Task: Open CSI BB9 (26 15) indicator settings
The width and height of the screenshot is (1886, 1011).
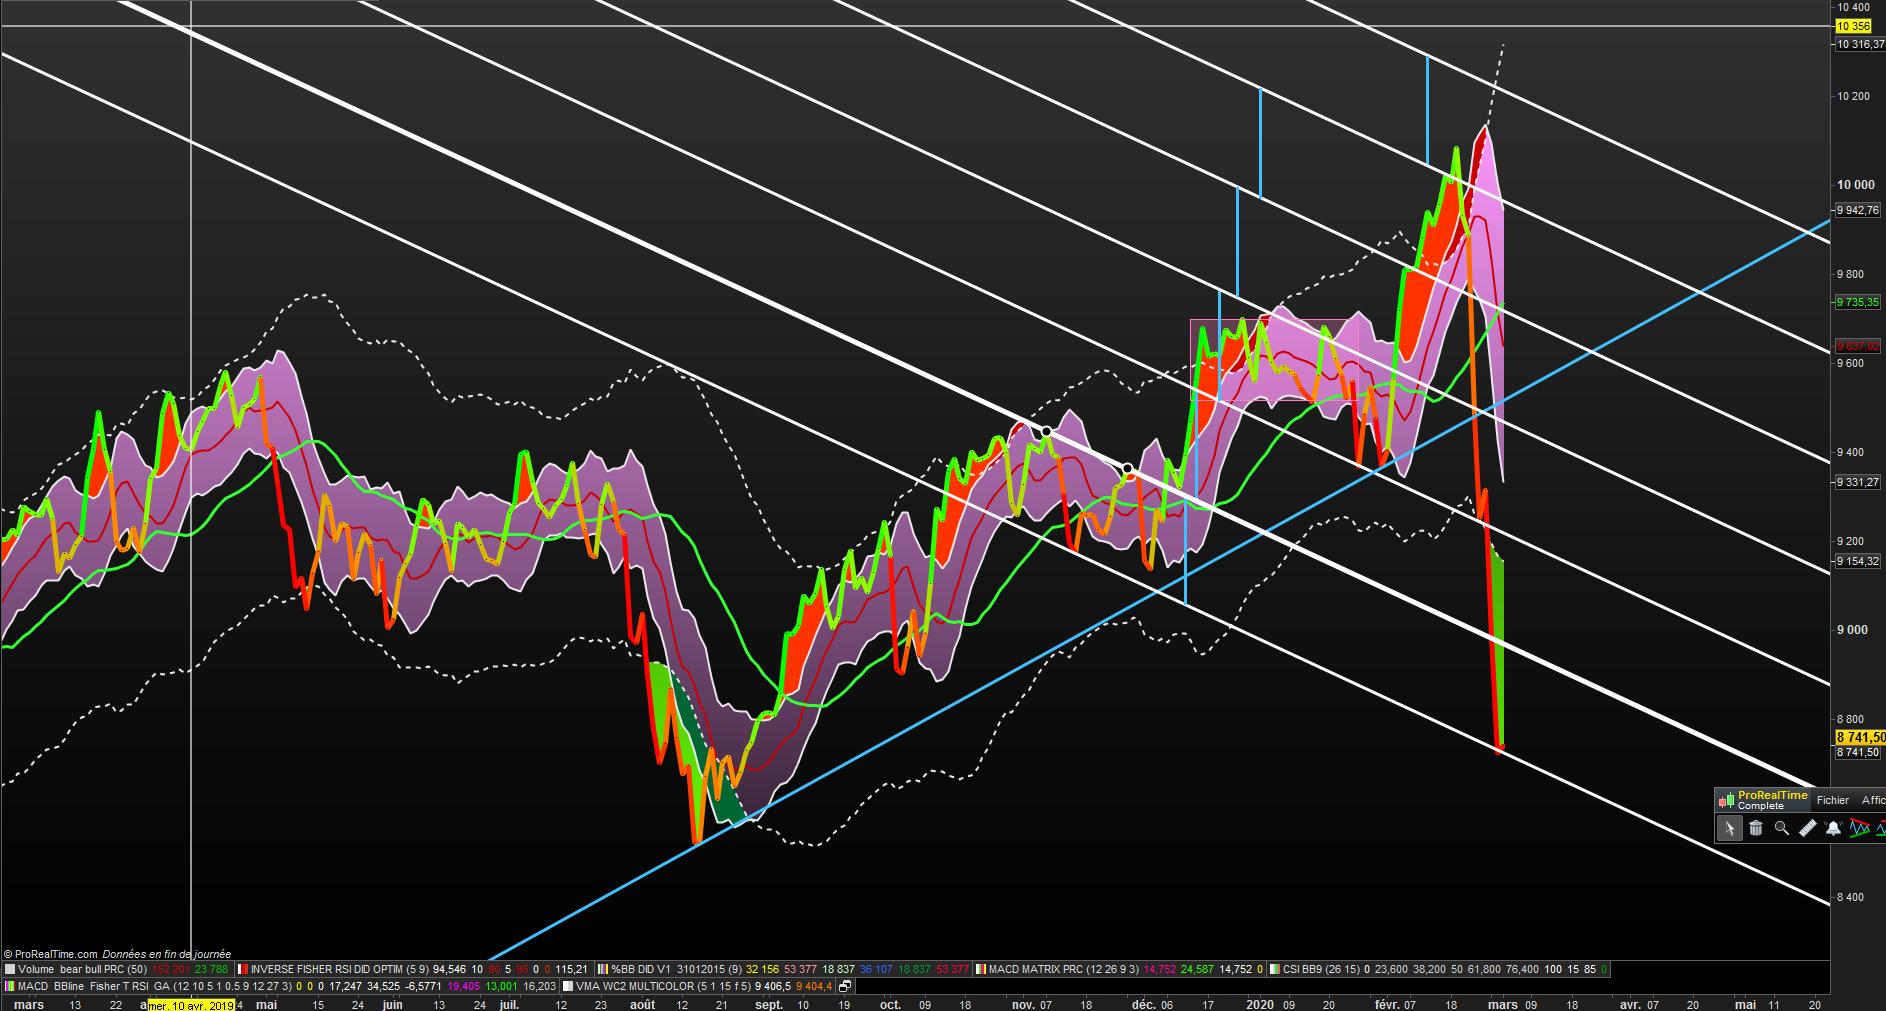Action: click(x=1322, y=969)
